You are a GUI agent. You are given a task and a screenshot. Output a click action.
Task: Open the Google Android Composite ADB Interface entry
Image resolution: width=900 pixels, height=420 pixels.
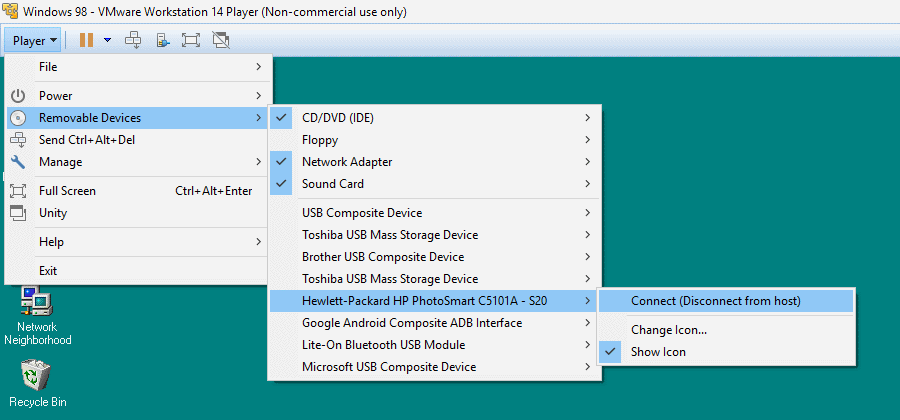click(x=412, y=323)
